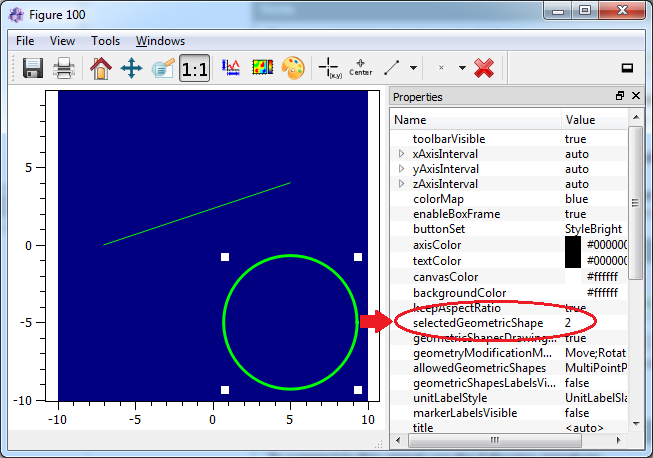
Task: Expand the zAxisInterval property row
Action: pyautogui.click(x=401, y=184)
